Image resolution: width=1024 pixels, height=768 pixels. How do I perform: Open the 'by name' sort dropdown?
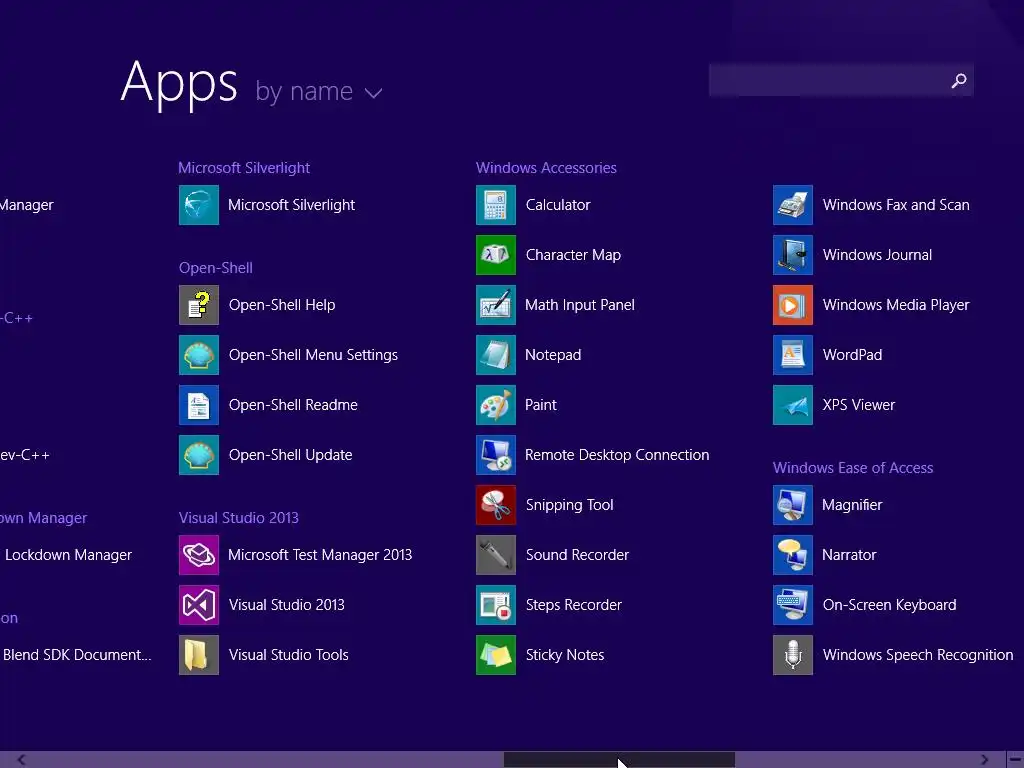[x=319, y=91]
